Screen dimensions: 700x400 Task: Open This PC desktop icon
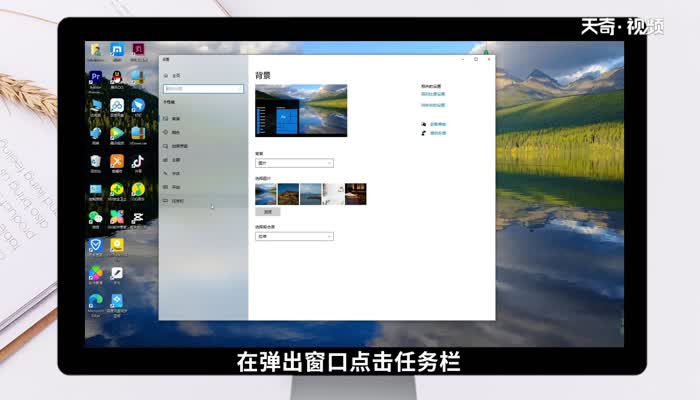pos(96,107)
